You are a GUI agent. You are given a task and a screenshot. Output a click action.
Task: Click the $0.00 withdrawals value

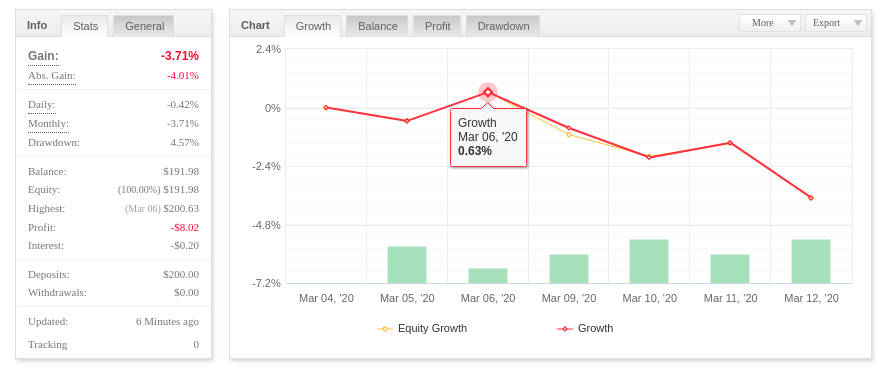tap(187, 293)
